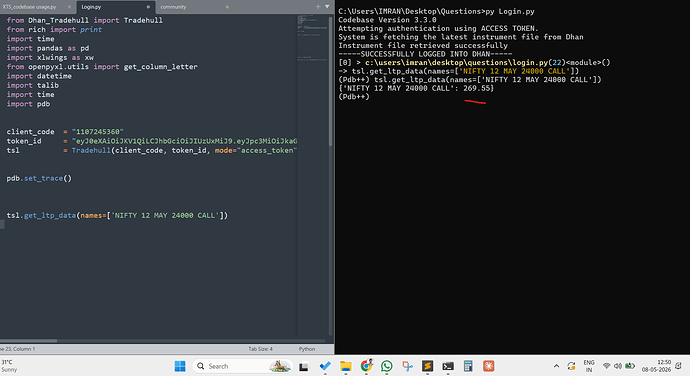
Task: Click the taskbar Search box
Action: point(242,366)
